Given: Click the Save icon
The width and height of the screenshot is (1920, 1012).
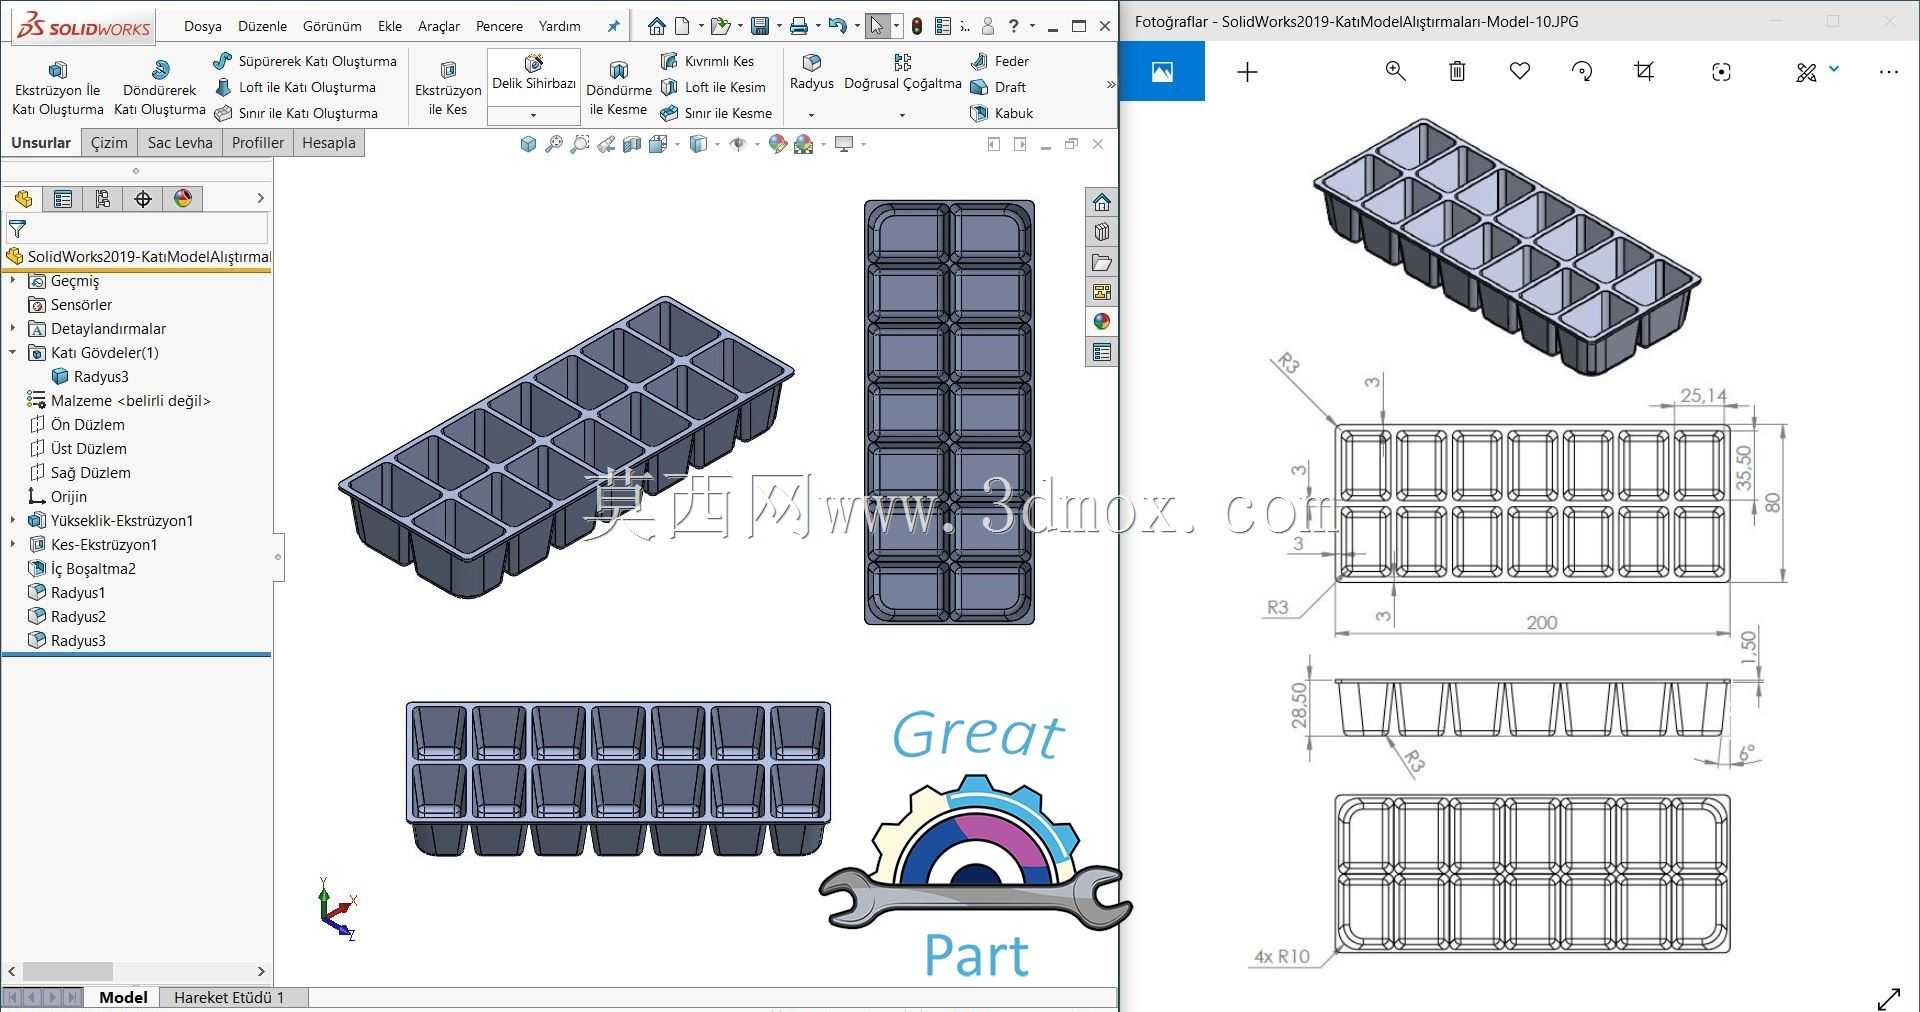Looking at the screenshot, I should [x=760, y=26].
